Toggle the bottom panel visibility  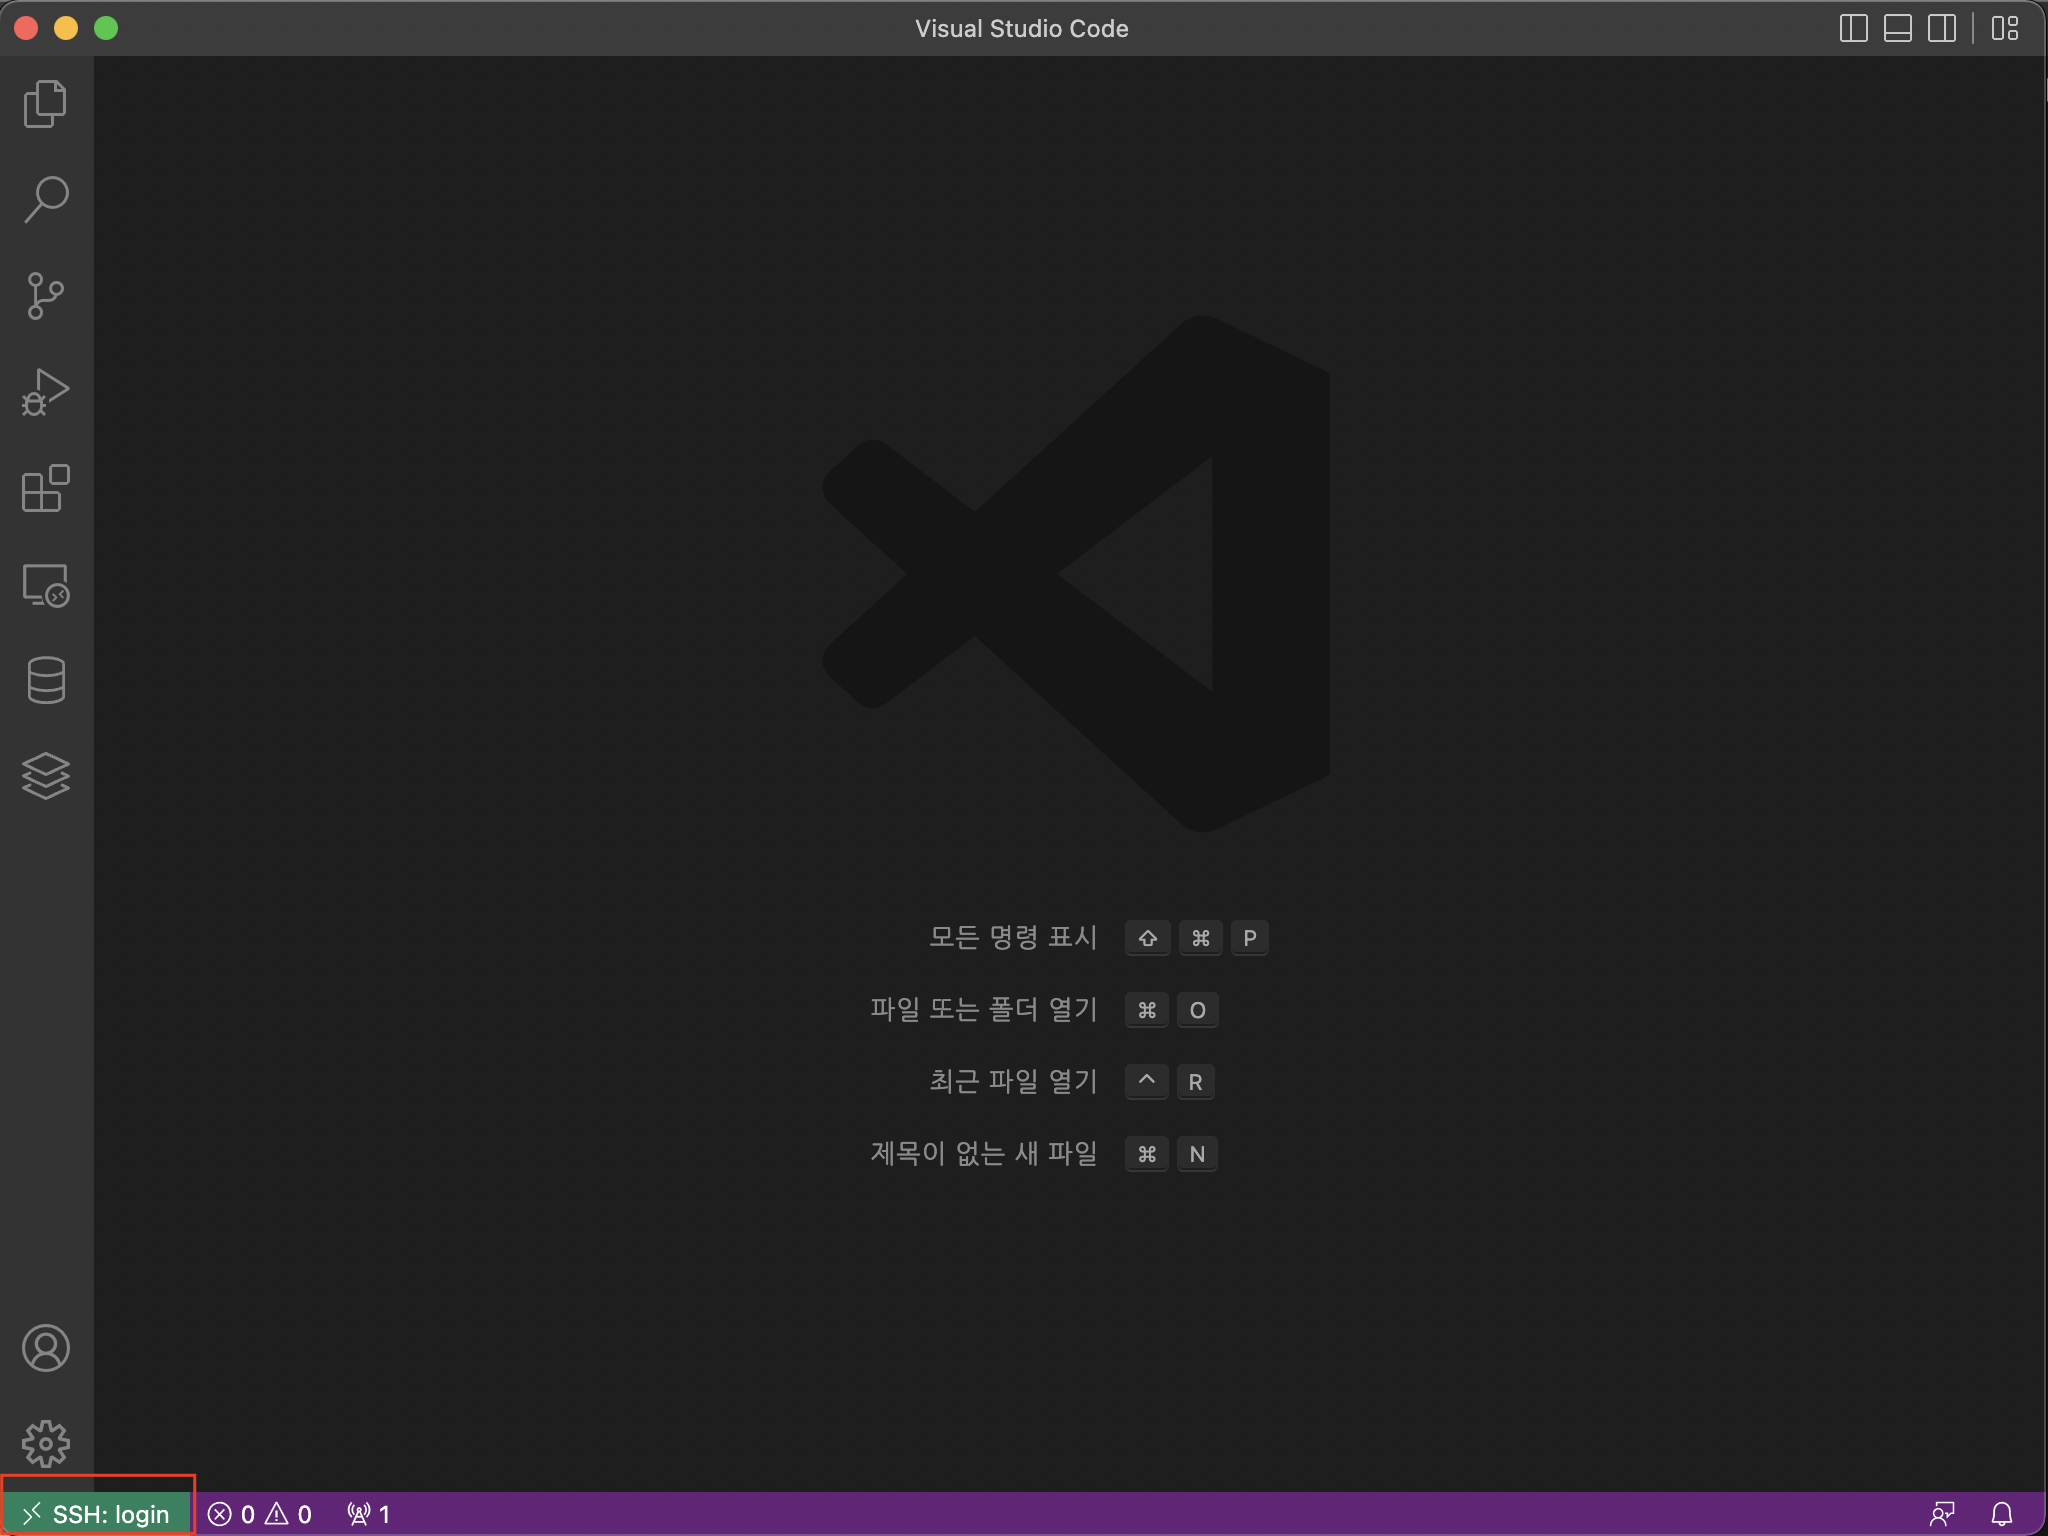[x=1897, y=28]
